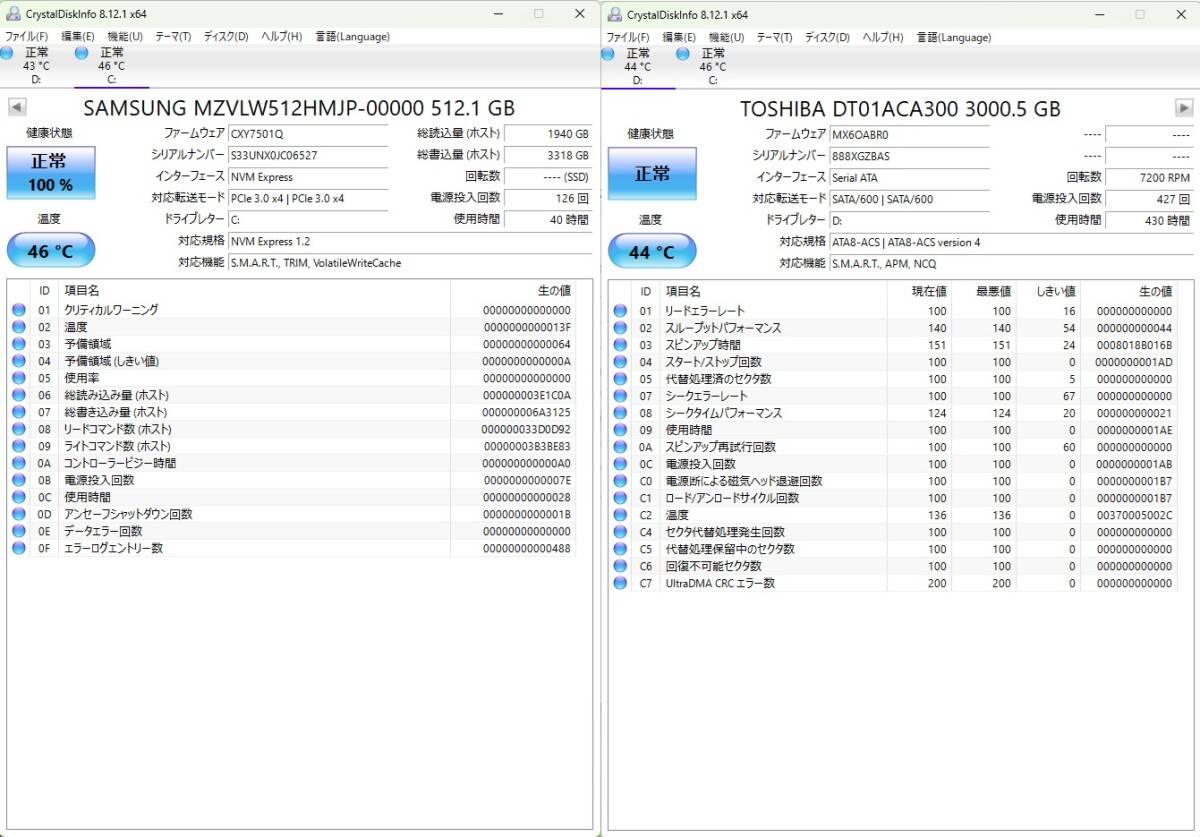The height and width of the screenshot is (837, 1200).
Task: Open the ヘルプ(H) menu in the Toshiba window
Action: [x=882, y=37]
